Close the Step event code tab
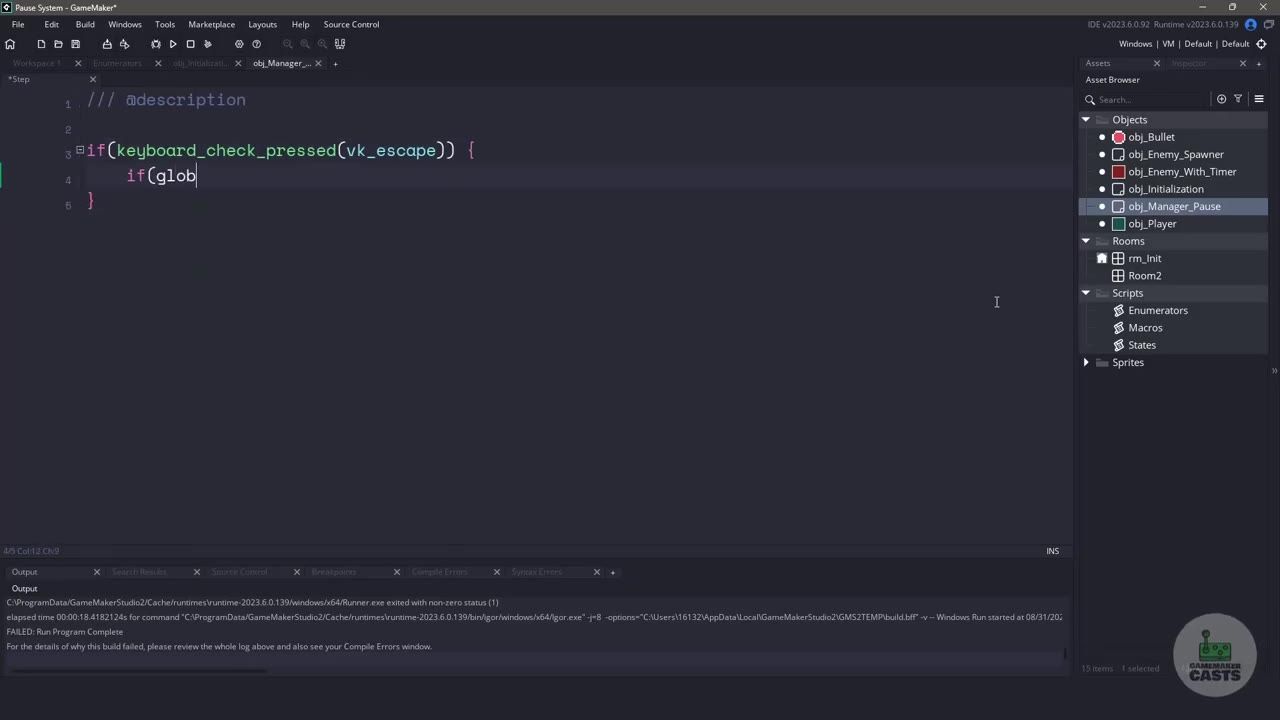The height and width of the screenshot is (720, 1280). tap(93, 79)
